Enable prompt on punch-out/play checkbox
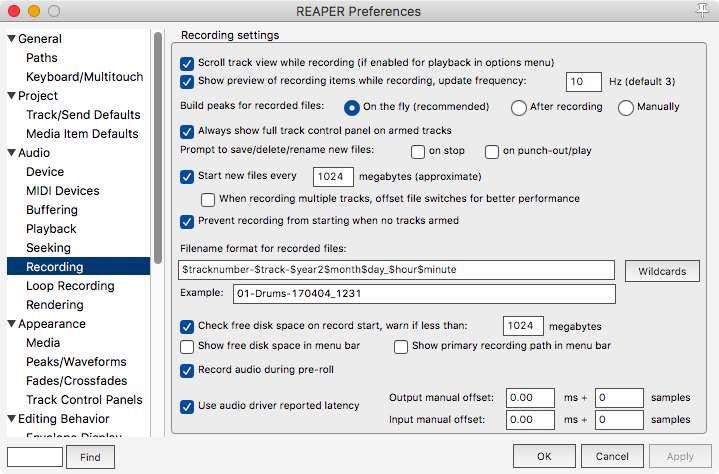This screenshot has height=474, width=719. 492,152
